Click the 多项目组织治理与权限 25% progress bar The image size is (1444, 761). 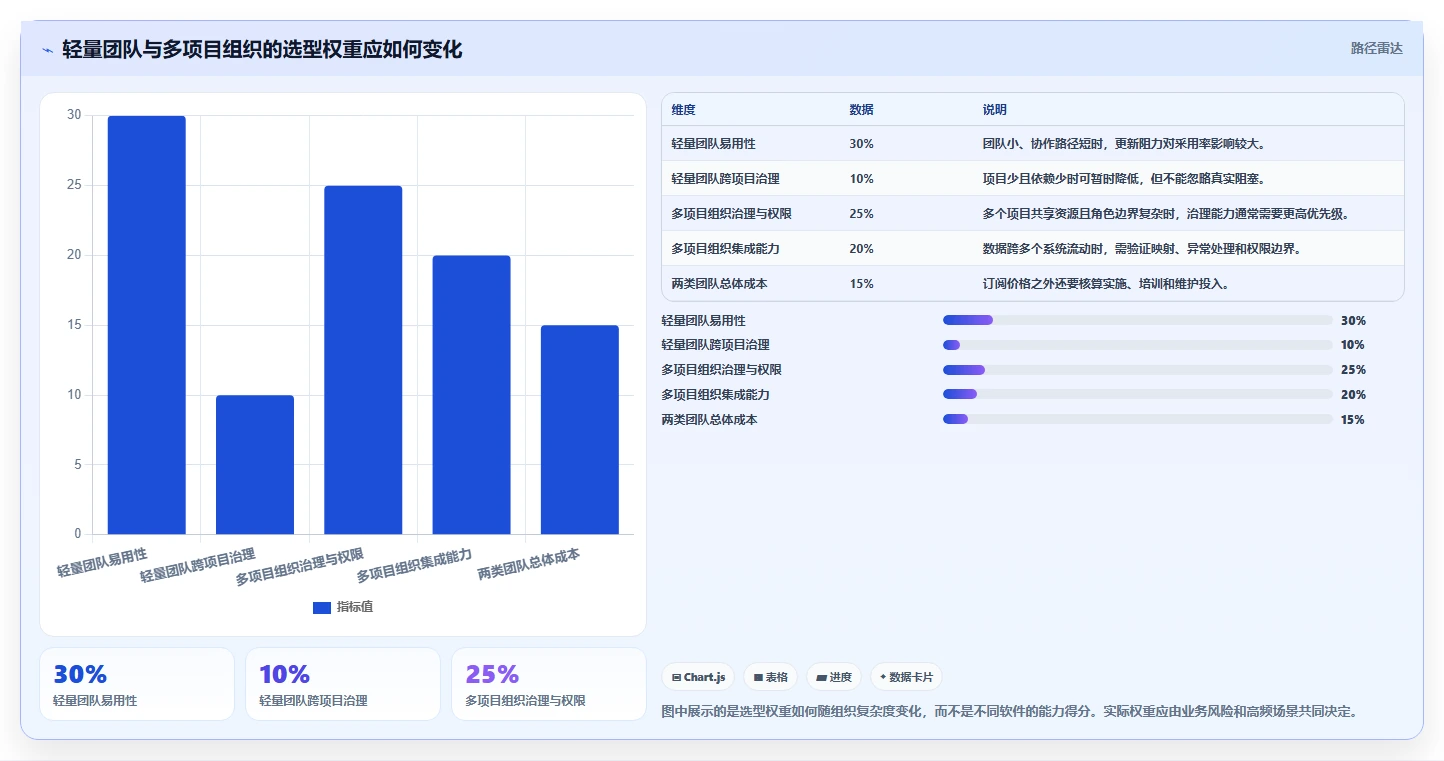tap(1138, 370)
